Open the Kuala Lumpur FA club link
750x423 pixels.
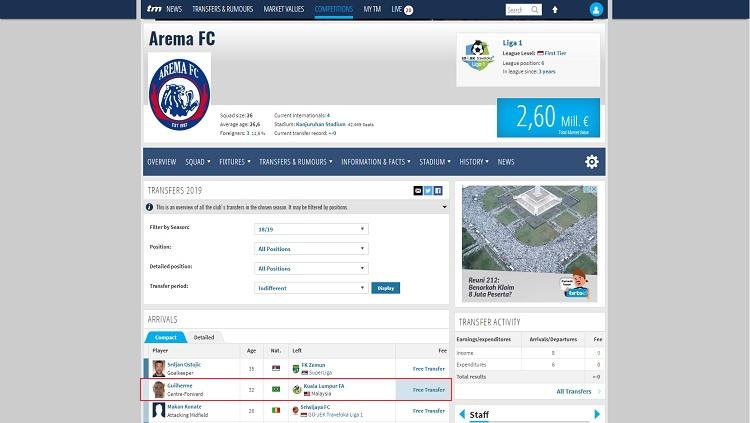(324, 386)
